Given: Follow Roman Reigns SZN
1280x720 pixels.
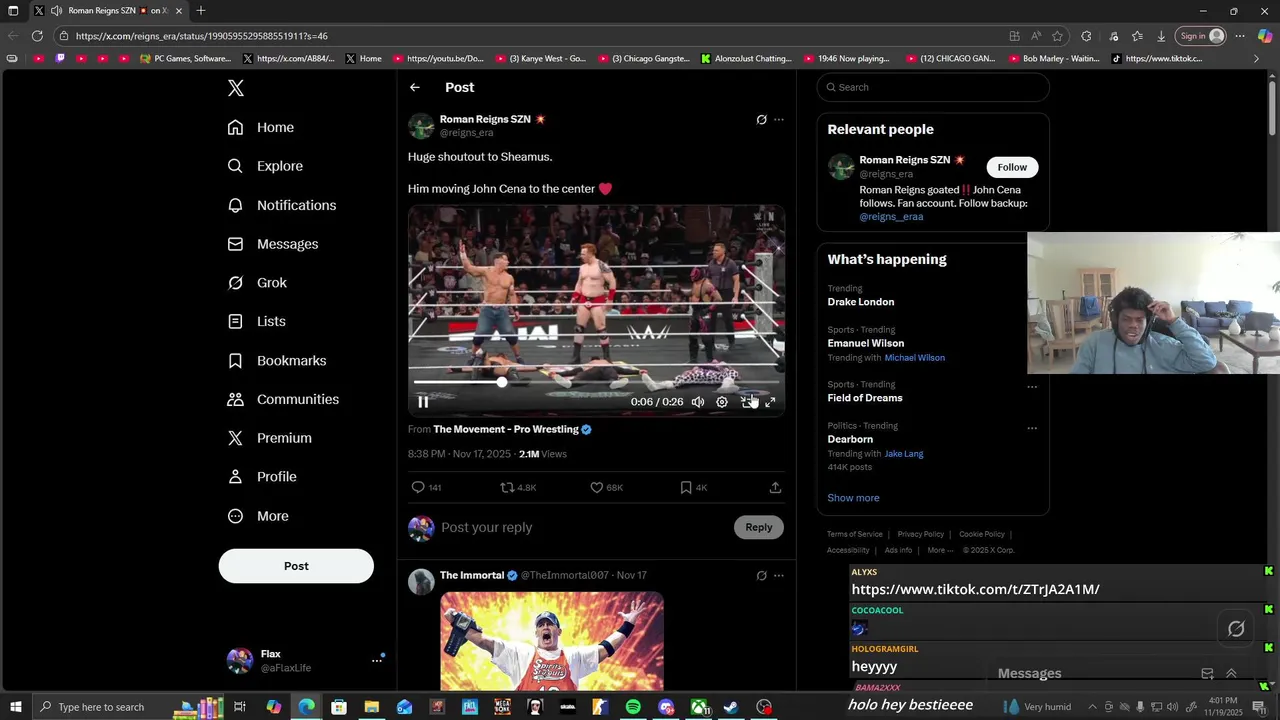Looking at the screenshot, I should pyautogui.click(x=1012, y=167).
